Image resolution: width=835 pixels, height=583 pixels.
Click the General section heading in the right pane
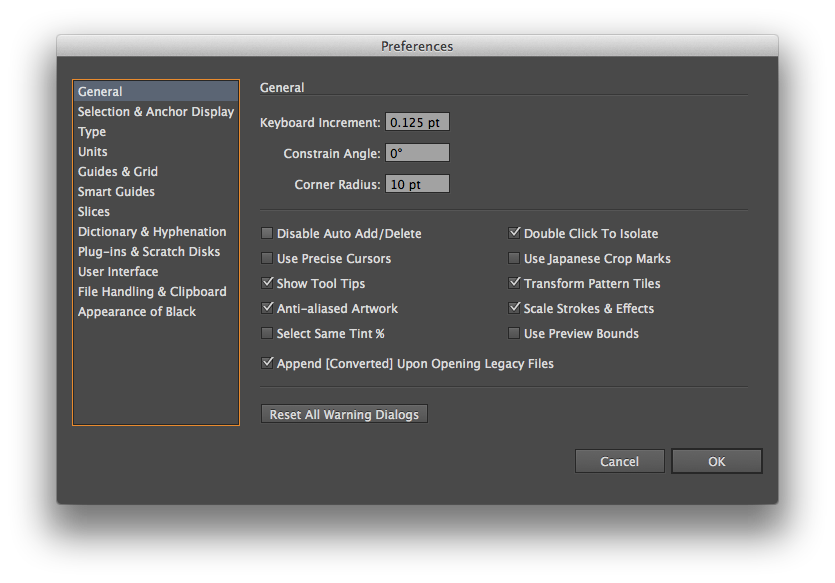click(x=282, y=87)
